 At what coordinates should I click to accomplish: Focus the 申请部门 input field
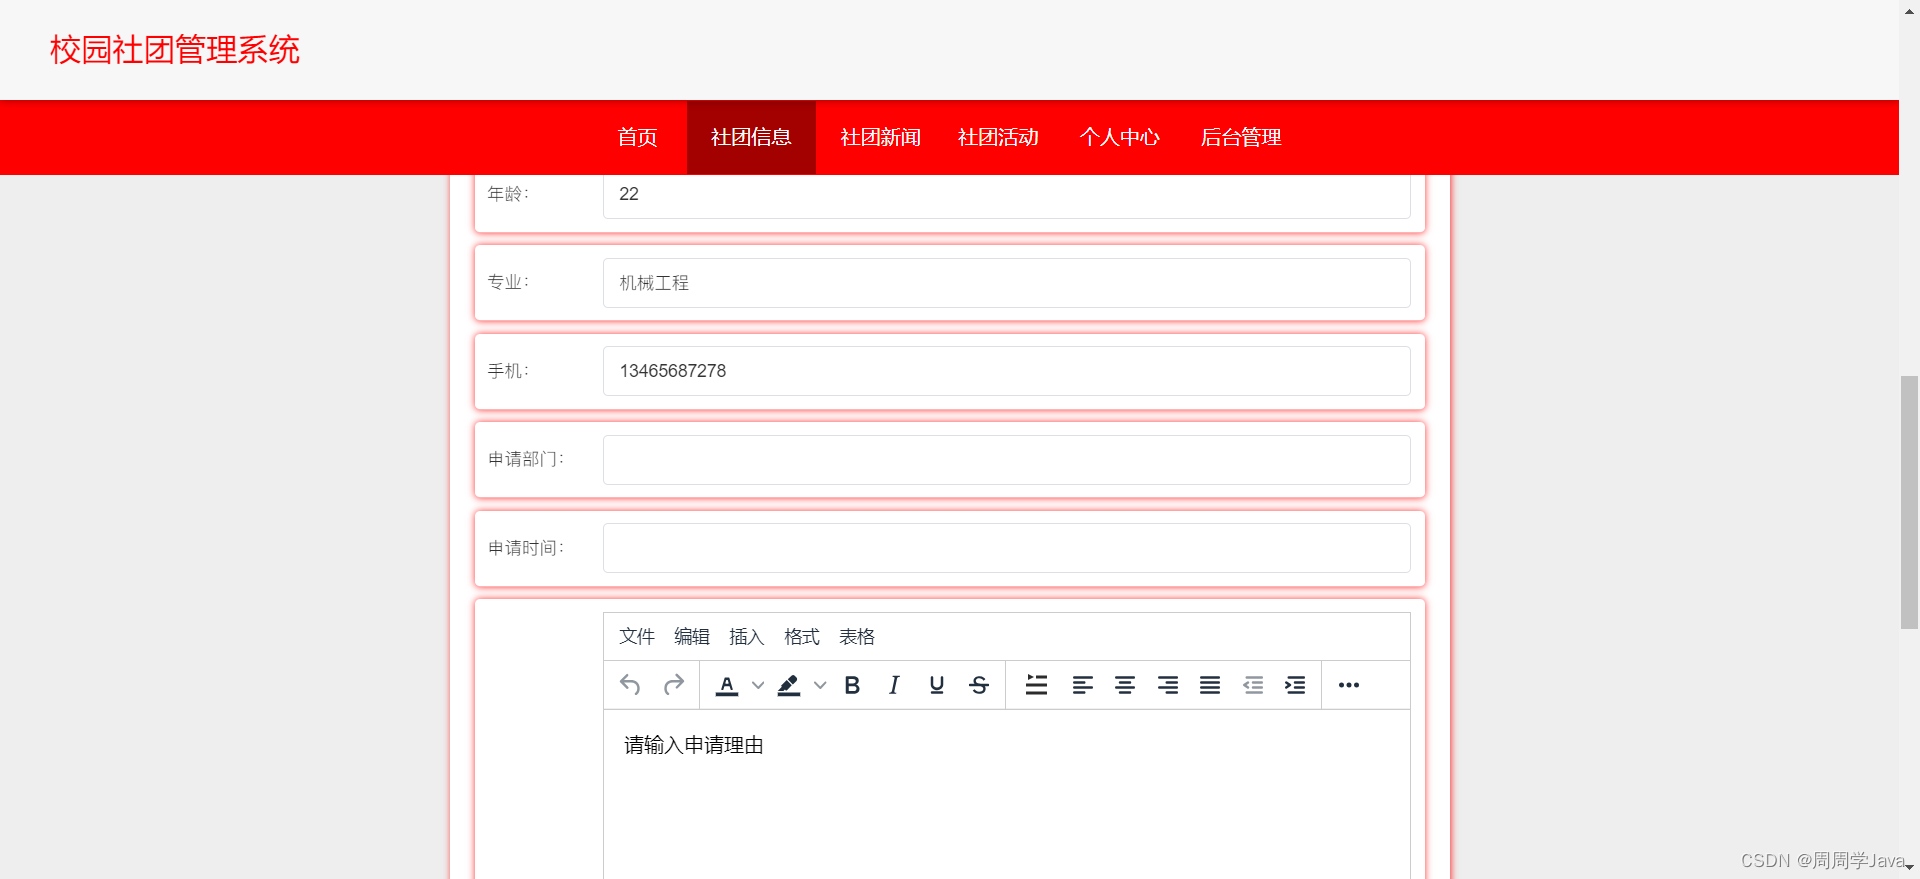pyautogui.click(x=1006, y=460)
